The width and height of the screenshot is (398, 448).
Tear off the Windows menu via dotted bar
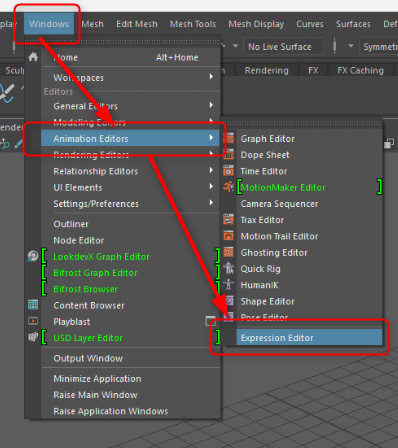(123, 41)
